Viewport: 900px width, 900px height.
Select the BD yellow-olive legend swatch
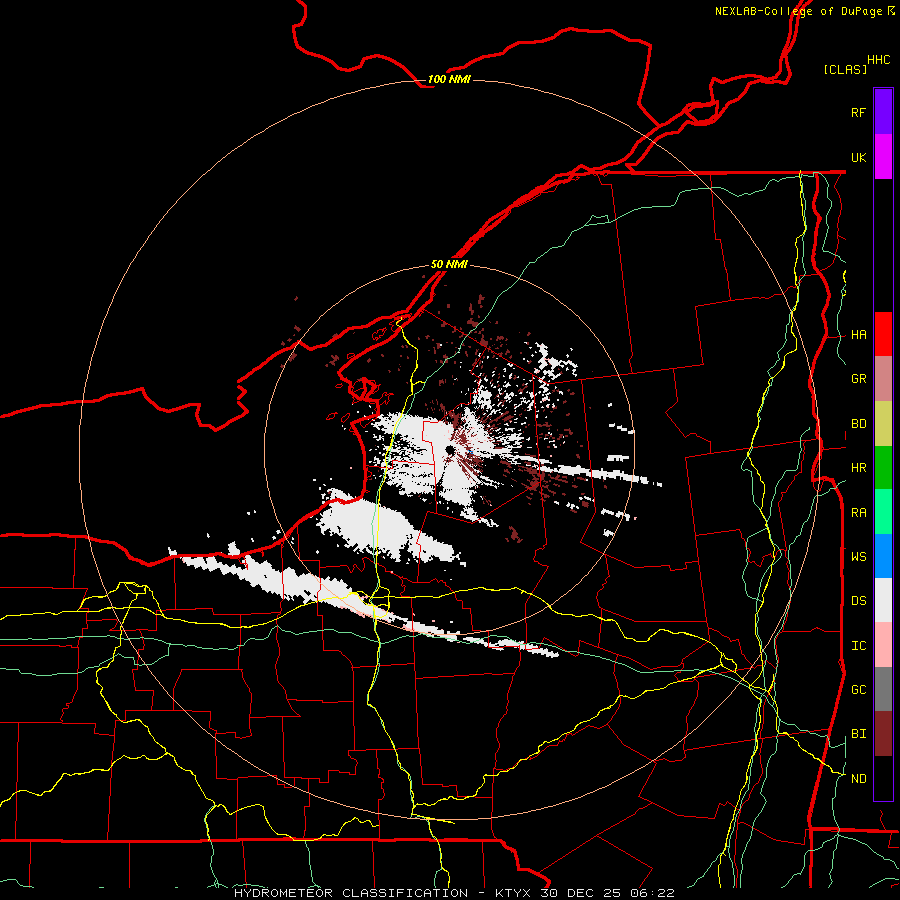[x=883, y=424]
